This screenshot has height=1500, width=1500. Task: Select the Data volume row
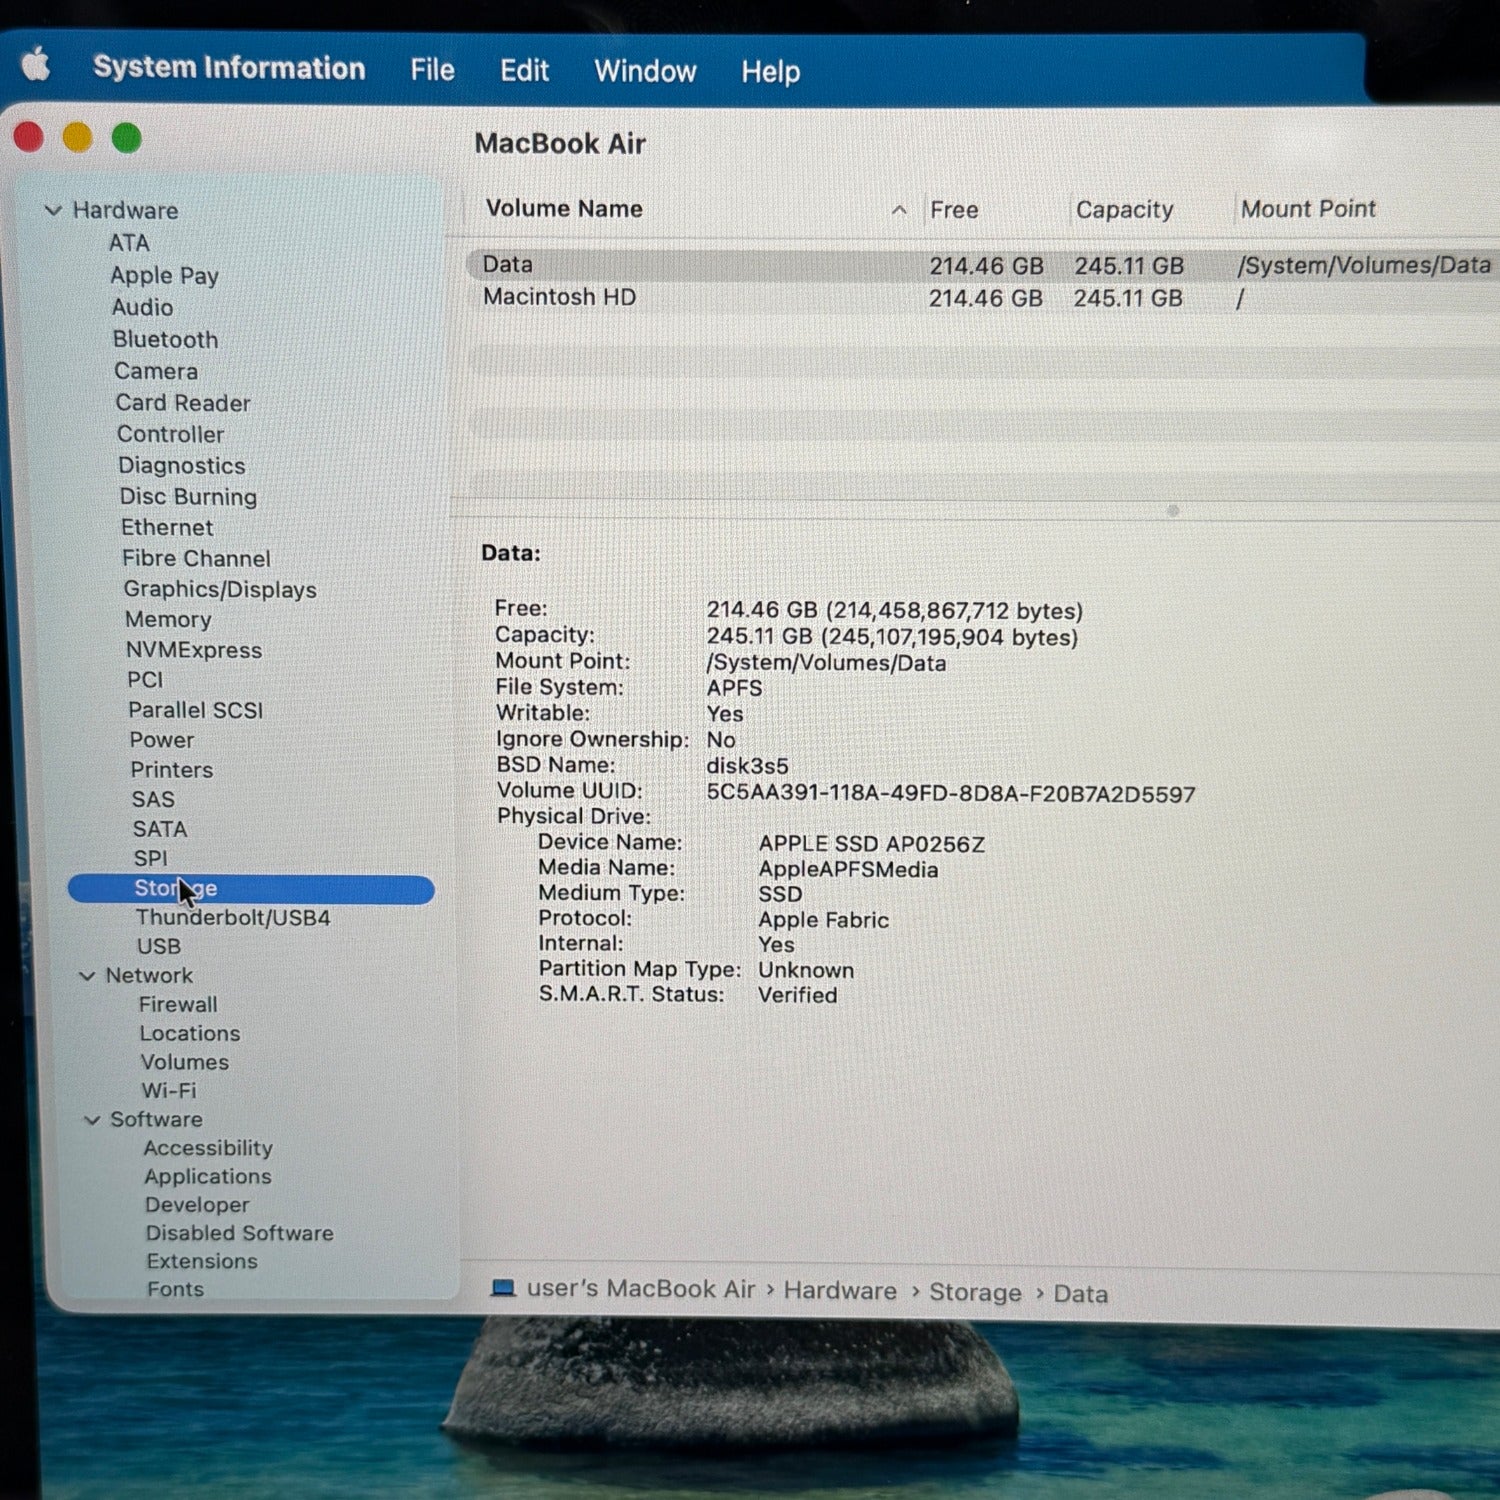pos(985,265)
